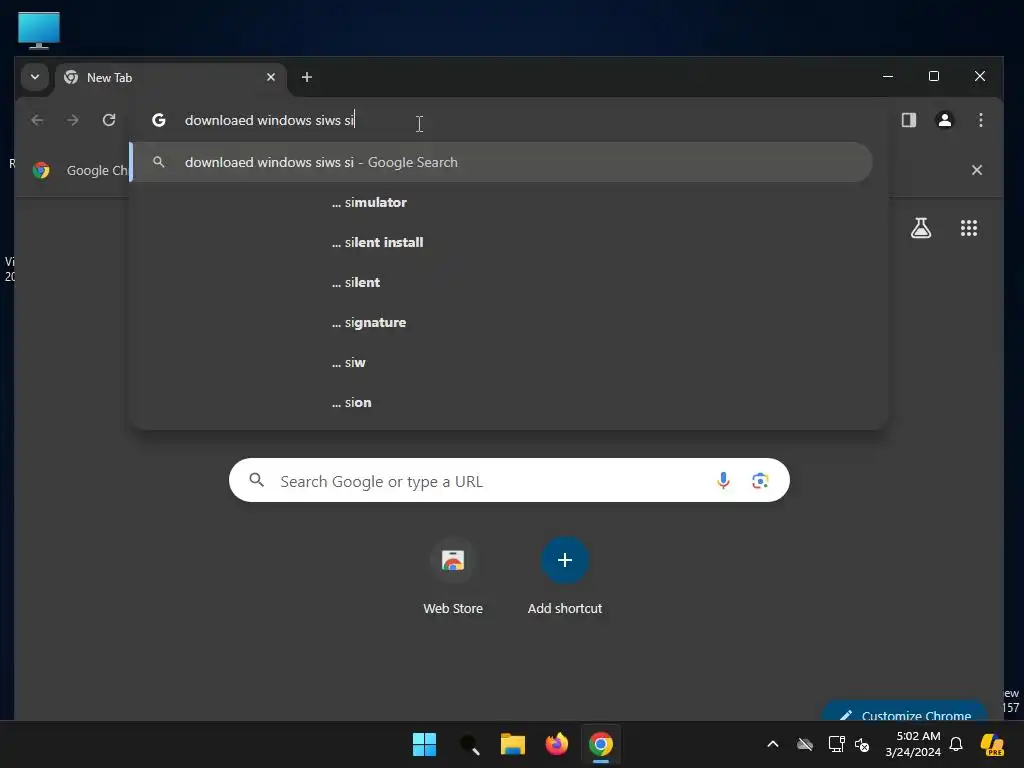1024x768 pixels.
Task: Open the network status tray icon
Action: (836, 744)
